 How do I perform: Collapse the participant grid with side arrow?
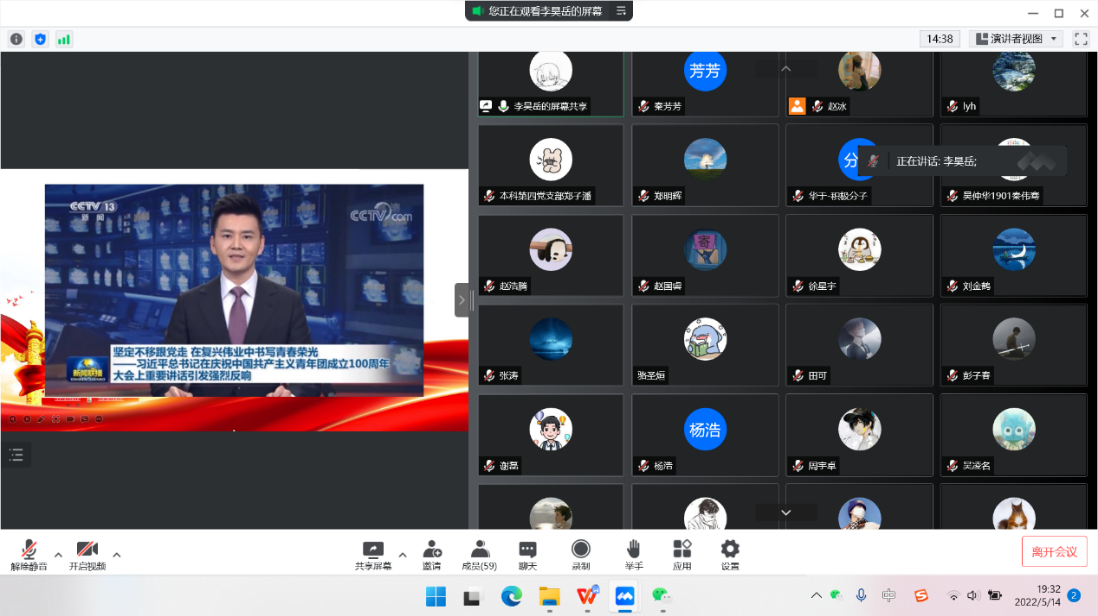point(461,300)
